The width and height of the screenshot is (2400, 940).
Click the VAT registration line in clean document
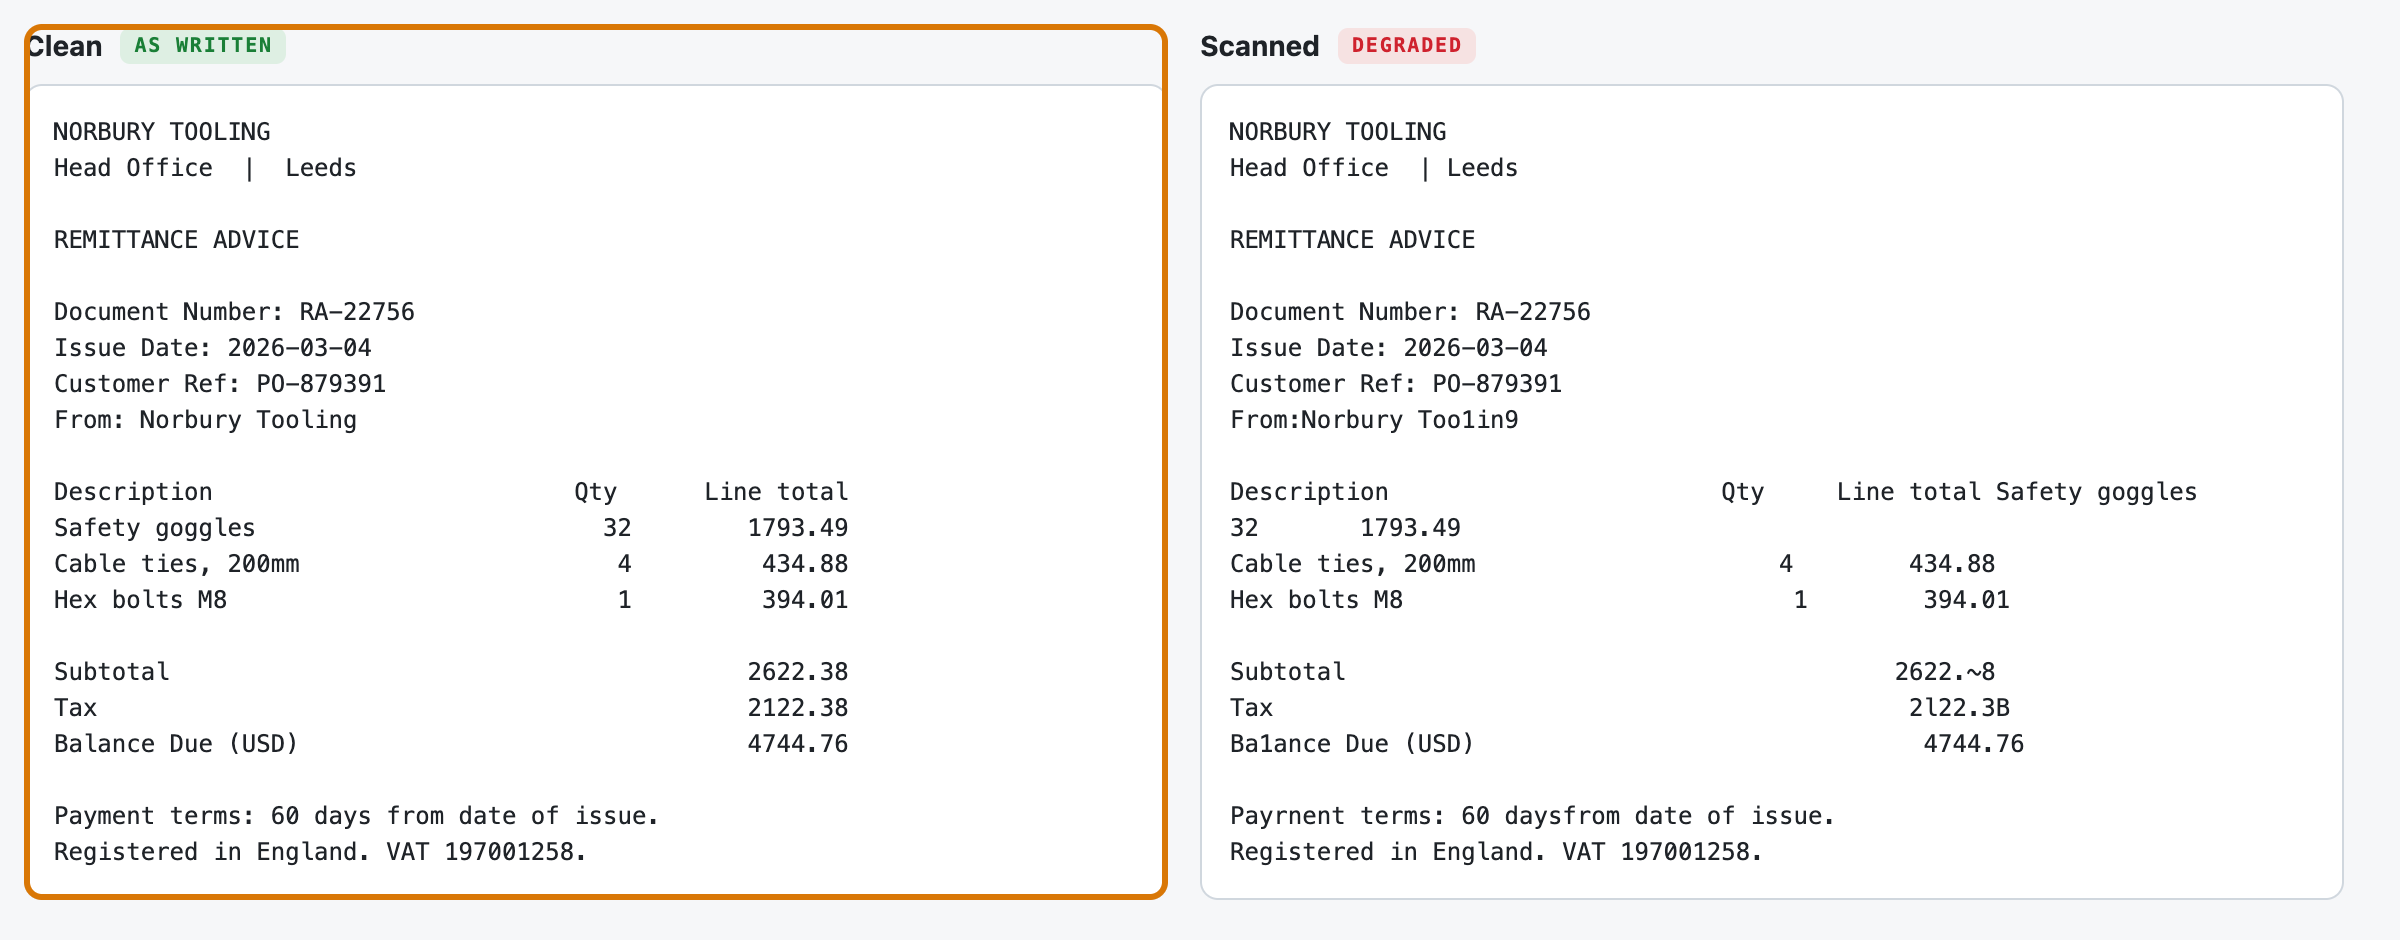tap(320, 852)
